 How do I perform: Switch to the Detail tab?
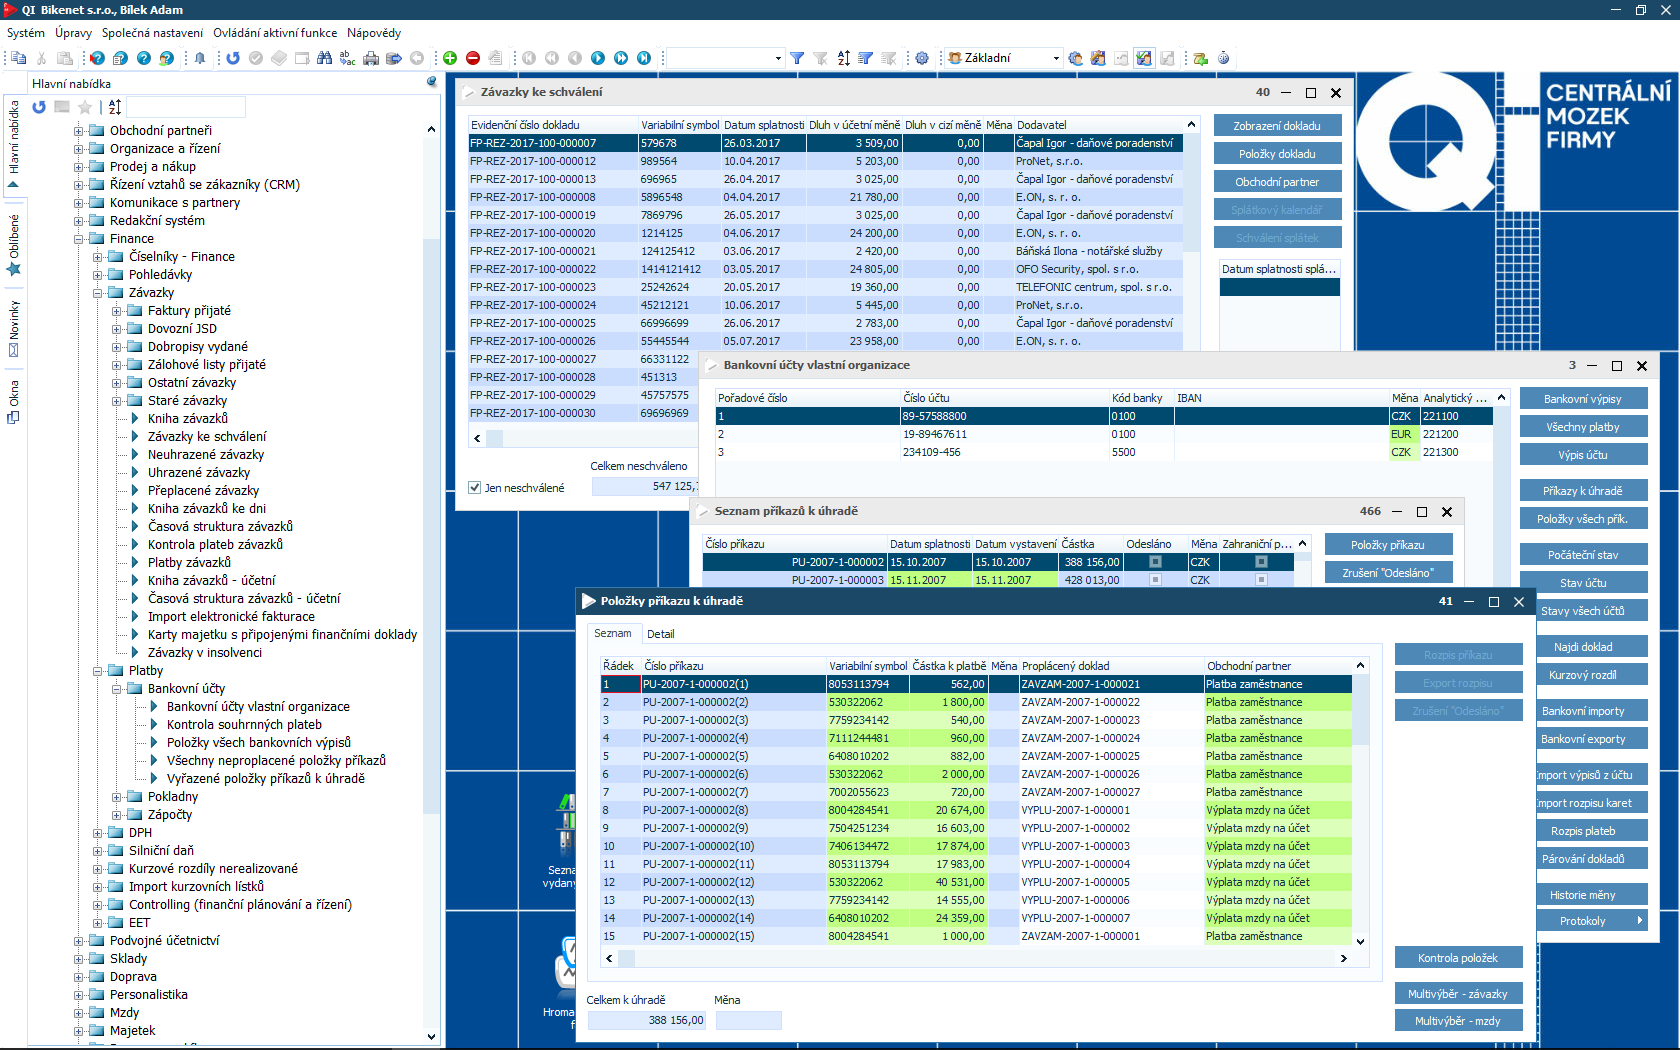[660, 634]
